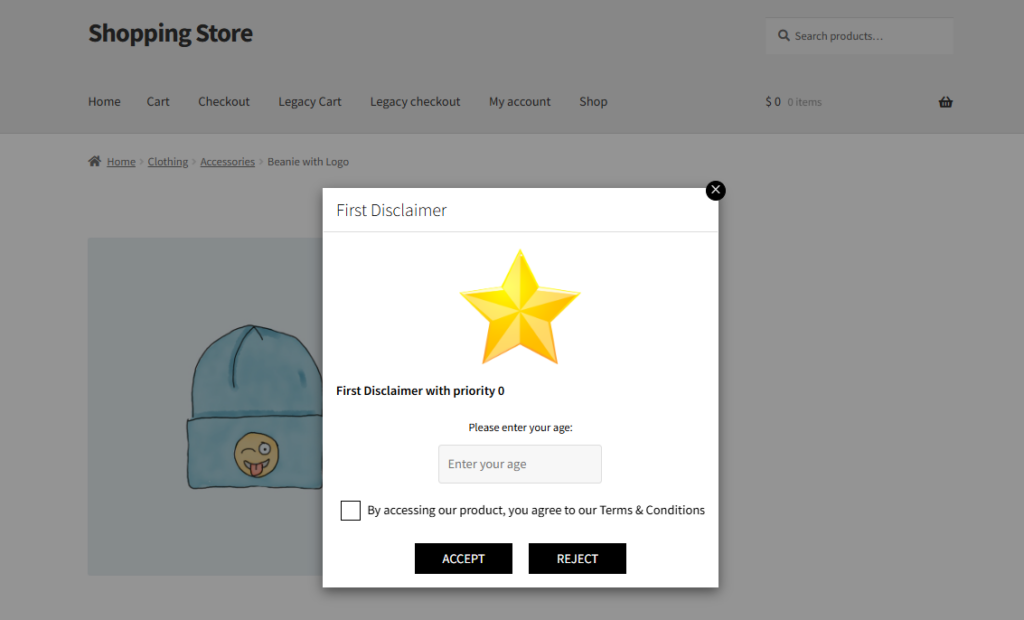Image resolution: width=1024 pixels, height=620 pixels.
Task: Click the breadcrumb home icon
Action: point(95,161)
